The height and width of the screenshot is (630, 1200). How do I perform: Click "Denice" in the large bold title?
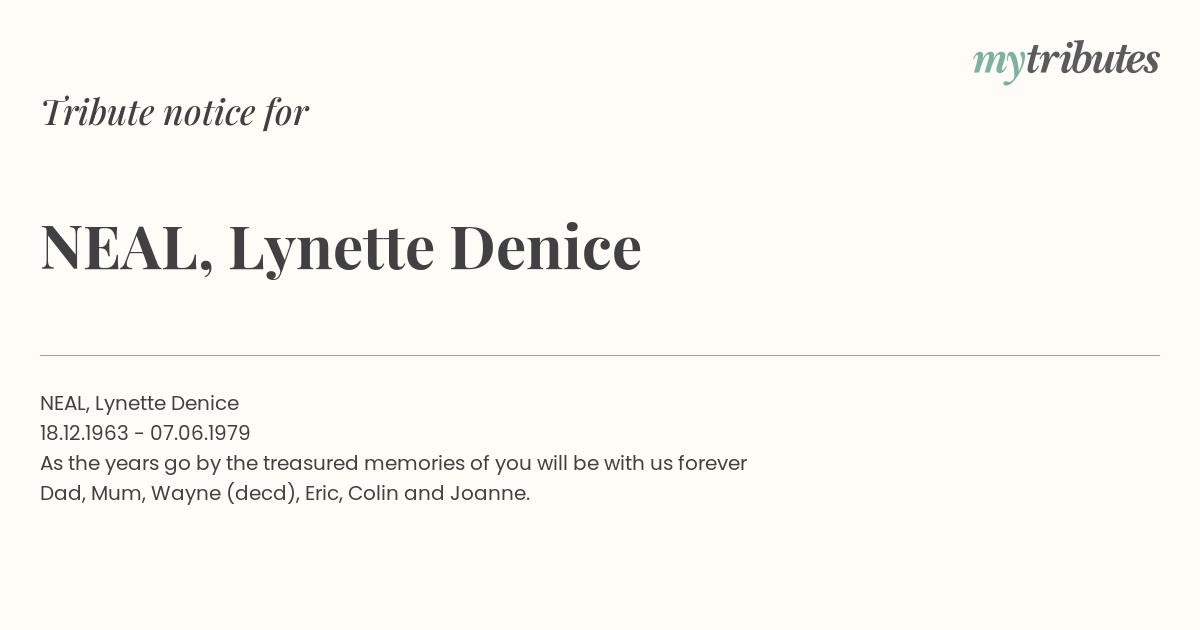coord(545,247)
